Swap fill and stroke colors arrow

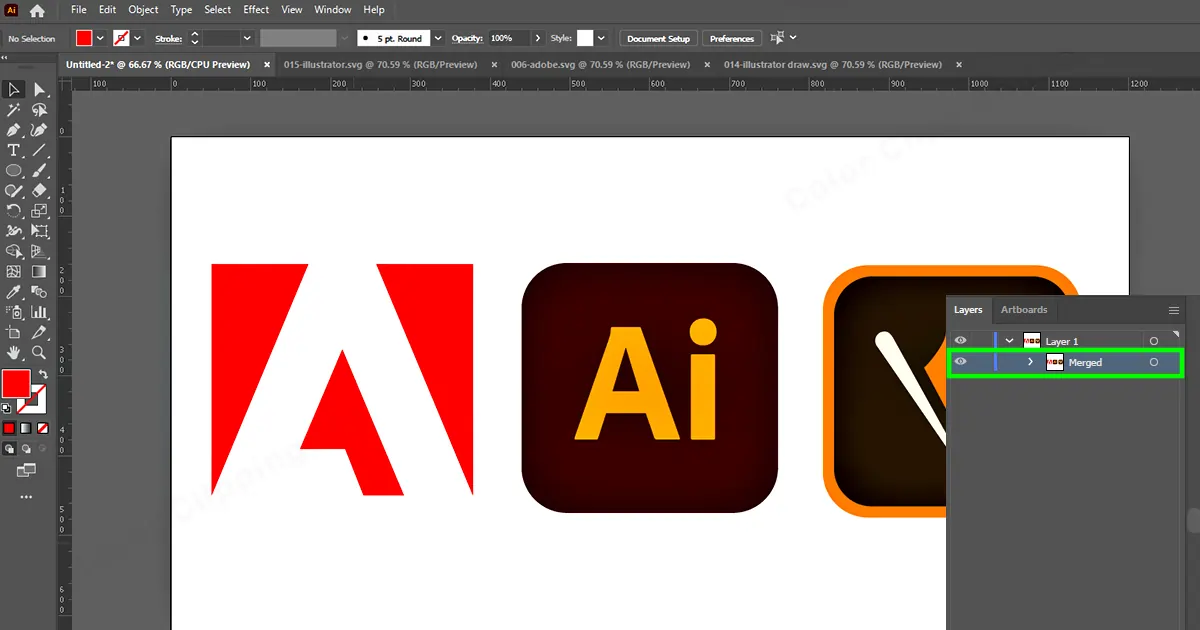pyautogui.click(x=43, y=375)
